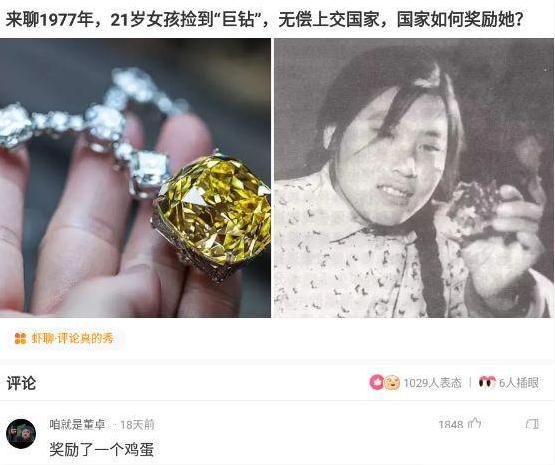Tap the share icon beside the comment
Screen dimensions: 555x465
[532, 424]
